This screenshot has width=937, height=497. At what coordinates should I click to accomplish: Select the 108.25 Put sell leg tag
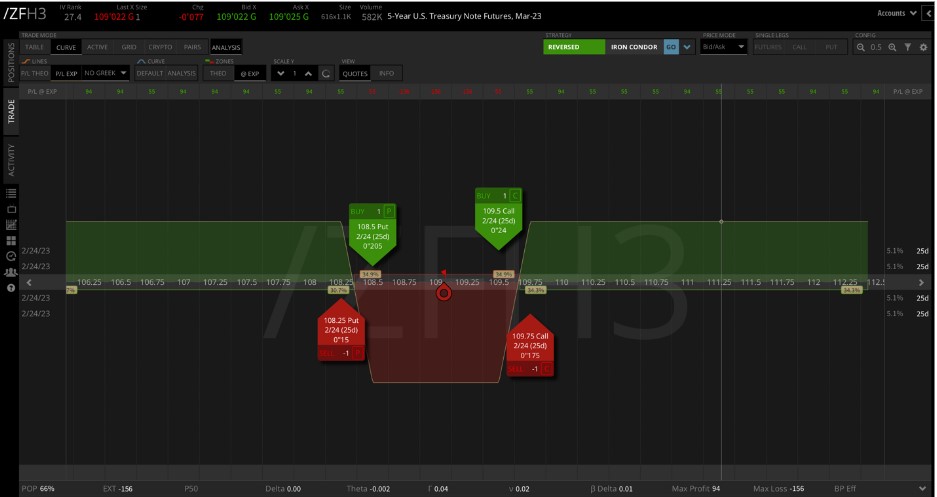coord(341,330)
